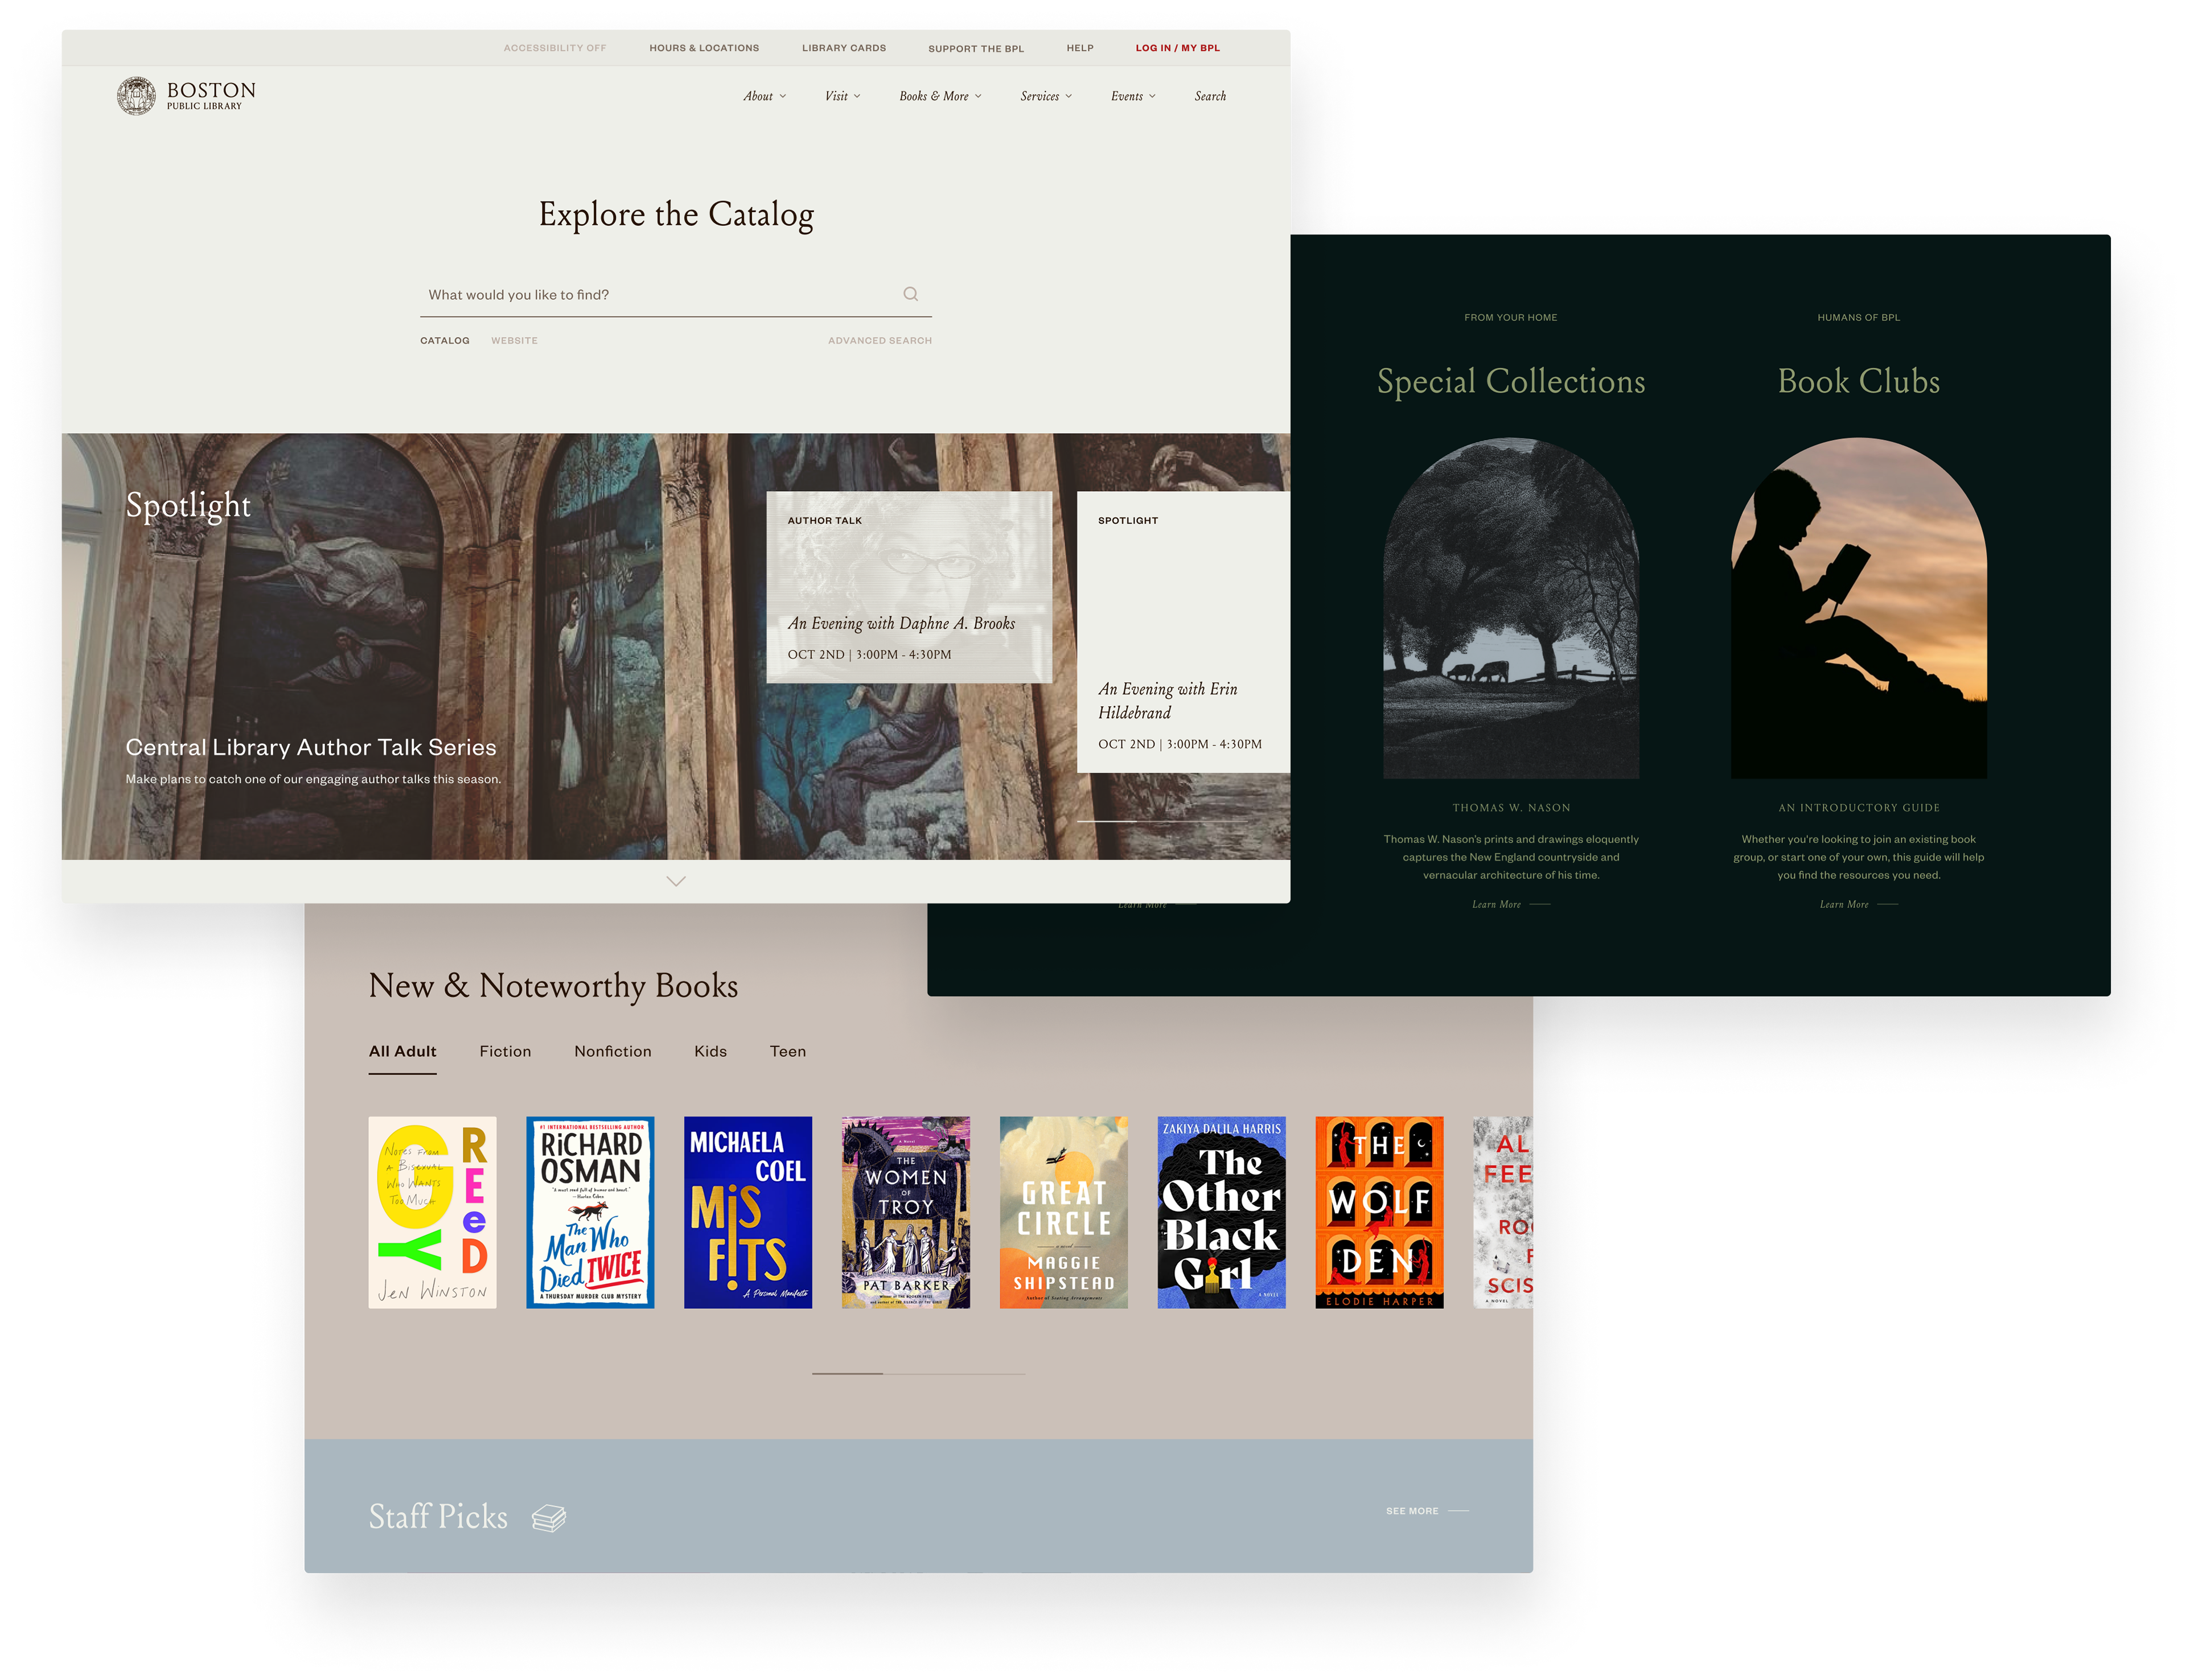Open the Thomas W. Nason arched image
Screen dimensions: 2186x1680
(1510, 608)
